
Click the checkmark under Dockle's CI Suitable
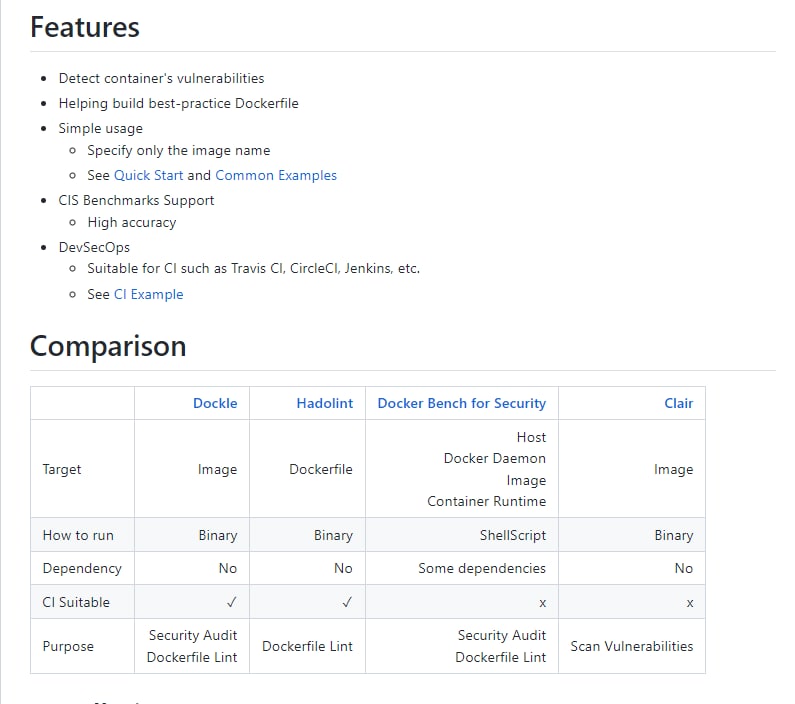point(231,602)
